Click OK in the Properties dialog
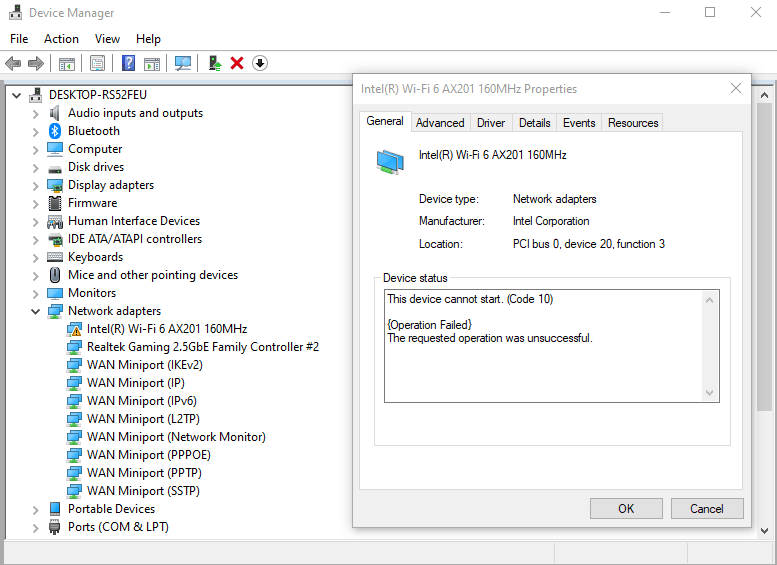Screen dimensions: 777x565 [626, 508]
